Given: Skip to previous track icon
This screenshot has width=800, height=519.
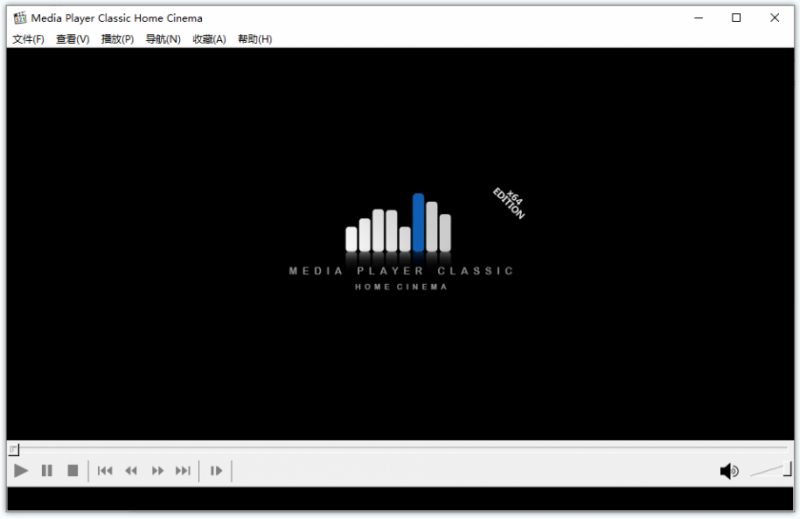Looking at the screenshot, I should pyautogui.click(x=105, y=471).
